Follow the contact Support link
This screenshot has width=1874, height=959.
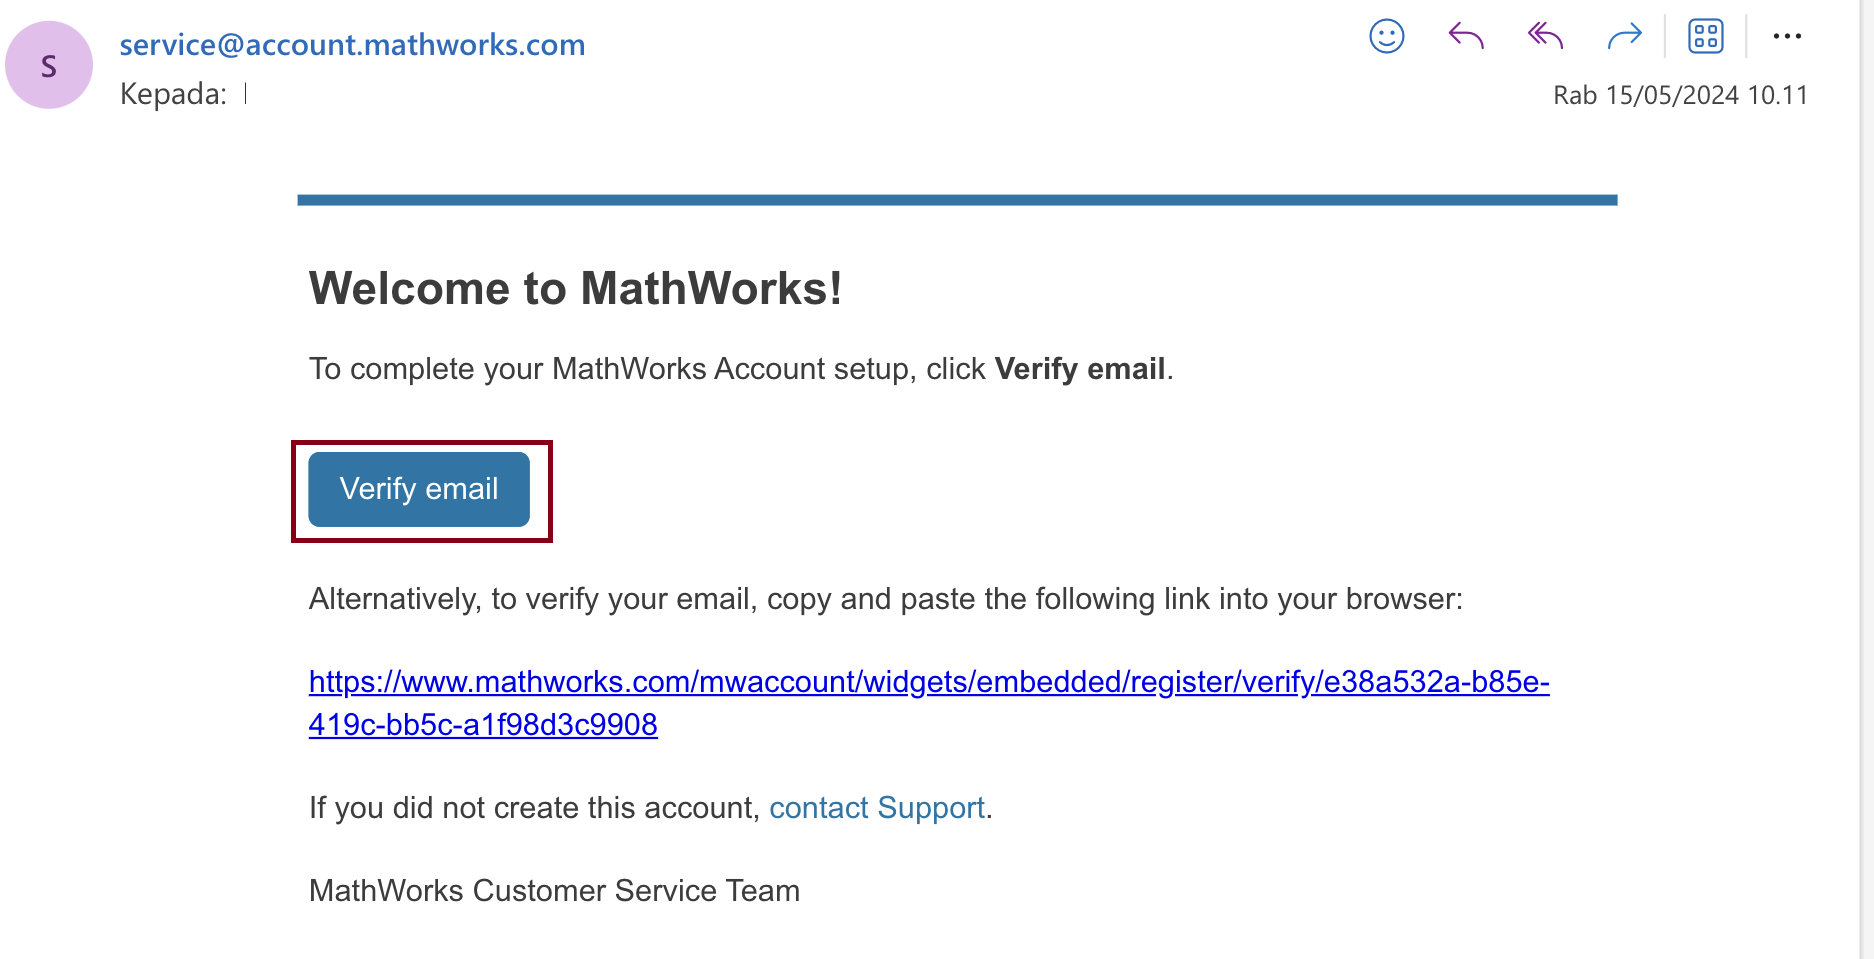(x=876, y=808)
